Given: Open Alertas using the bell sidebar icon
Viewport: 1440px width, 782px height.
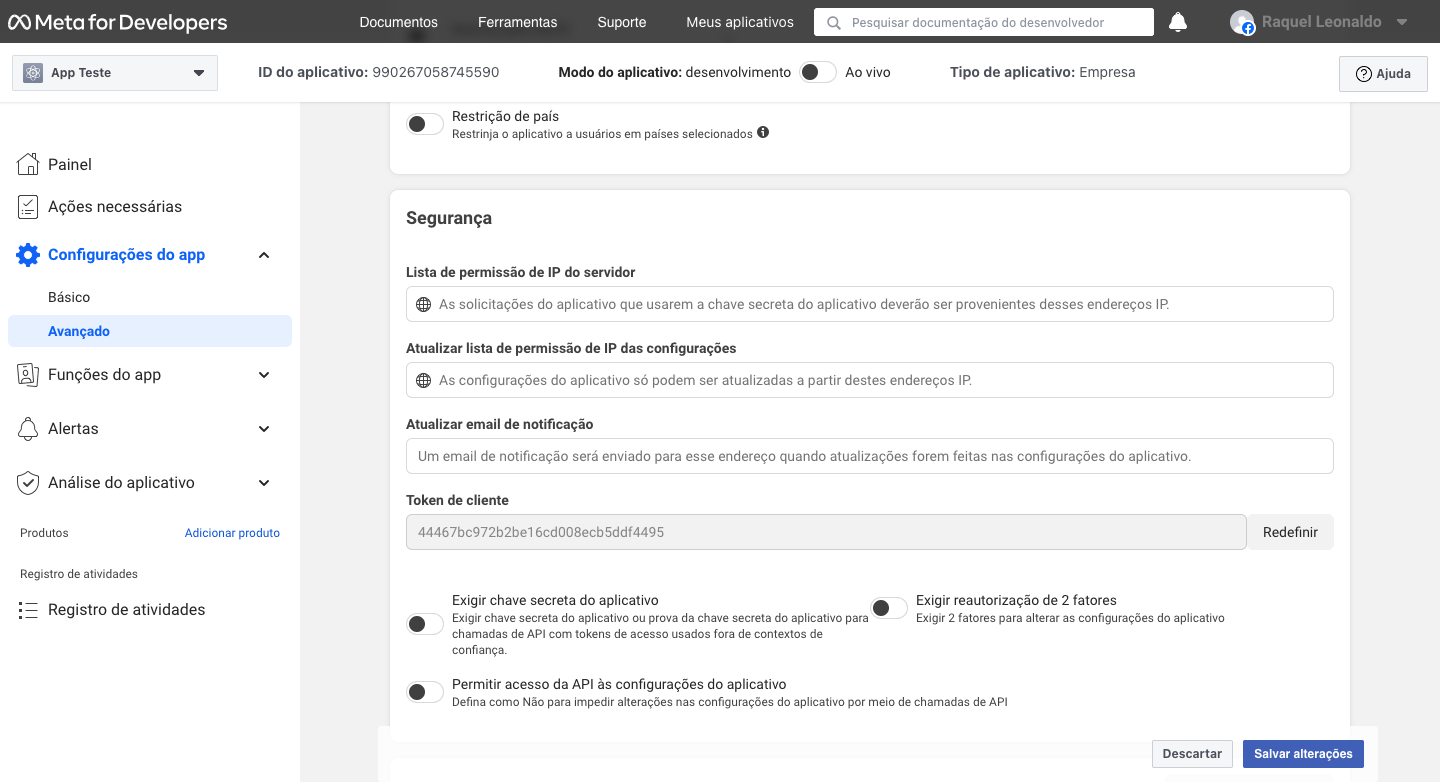Looking at the screenshot, I should (x=28, y=428).
